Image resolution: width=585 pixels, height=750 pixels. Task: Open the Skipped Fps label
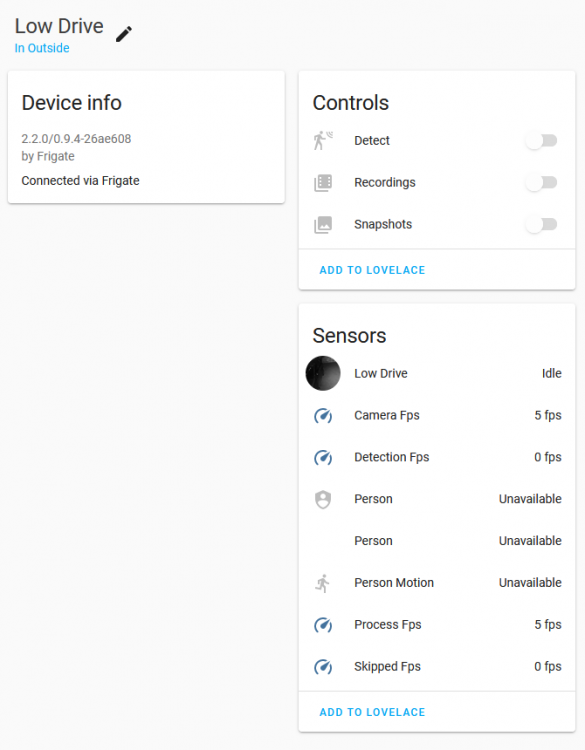[x=387, y=666]
